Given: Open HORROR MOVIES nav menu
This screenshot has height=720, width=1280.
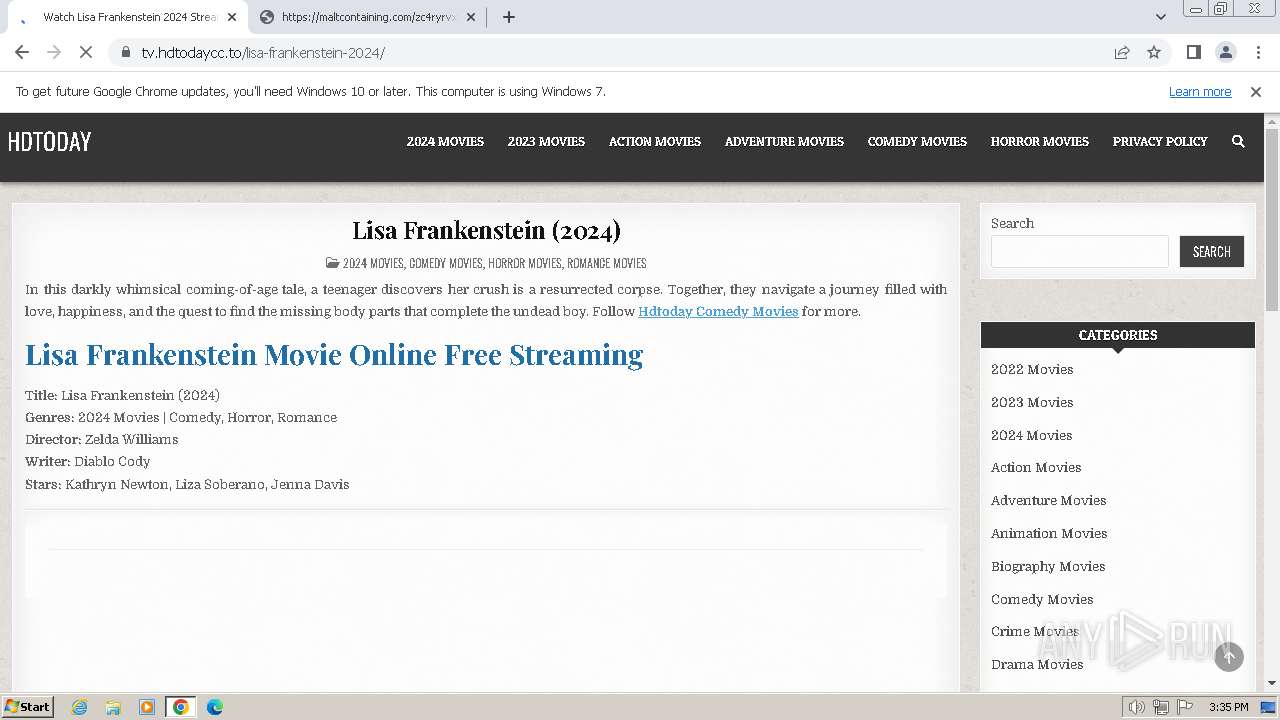Looking at the screenshot, I should 1040,142.
